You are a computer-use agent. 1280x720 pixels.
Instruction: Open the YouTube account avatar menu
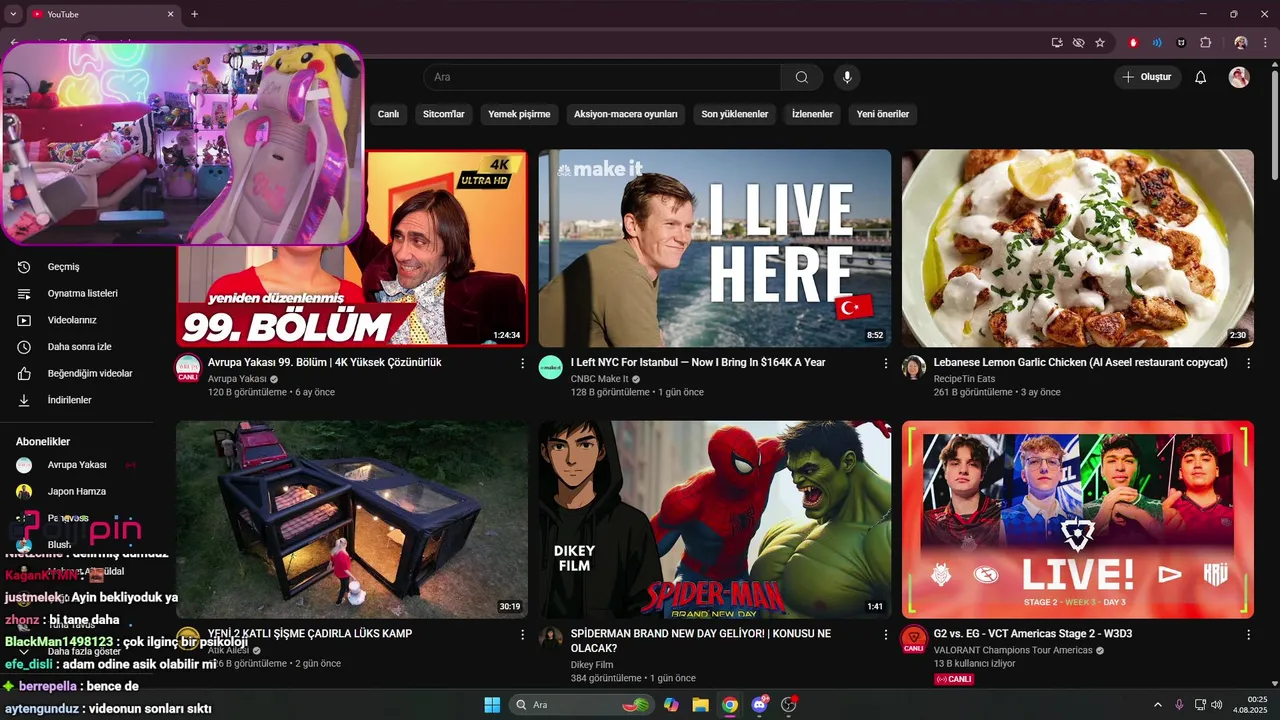1239,77
